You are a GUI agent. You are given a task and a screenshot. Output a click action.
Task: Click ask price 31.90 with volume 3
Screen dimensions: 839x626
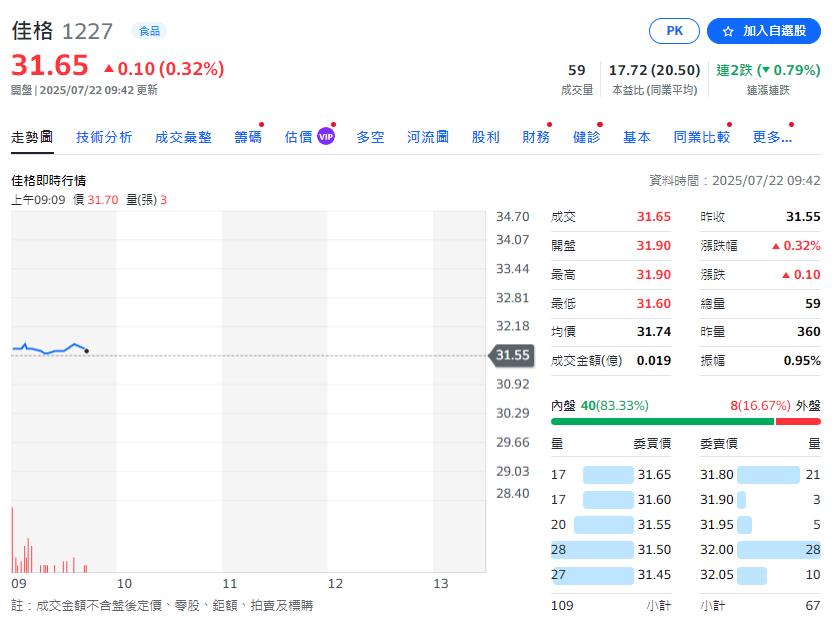point(760,500)
